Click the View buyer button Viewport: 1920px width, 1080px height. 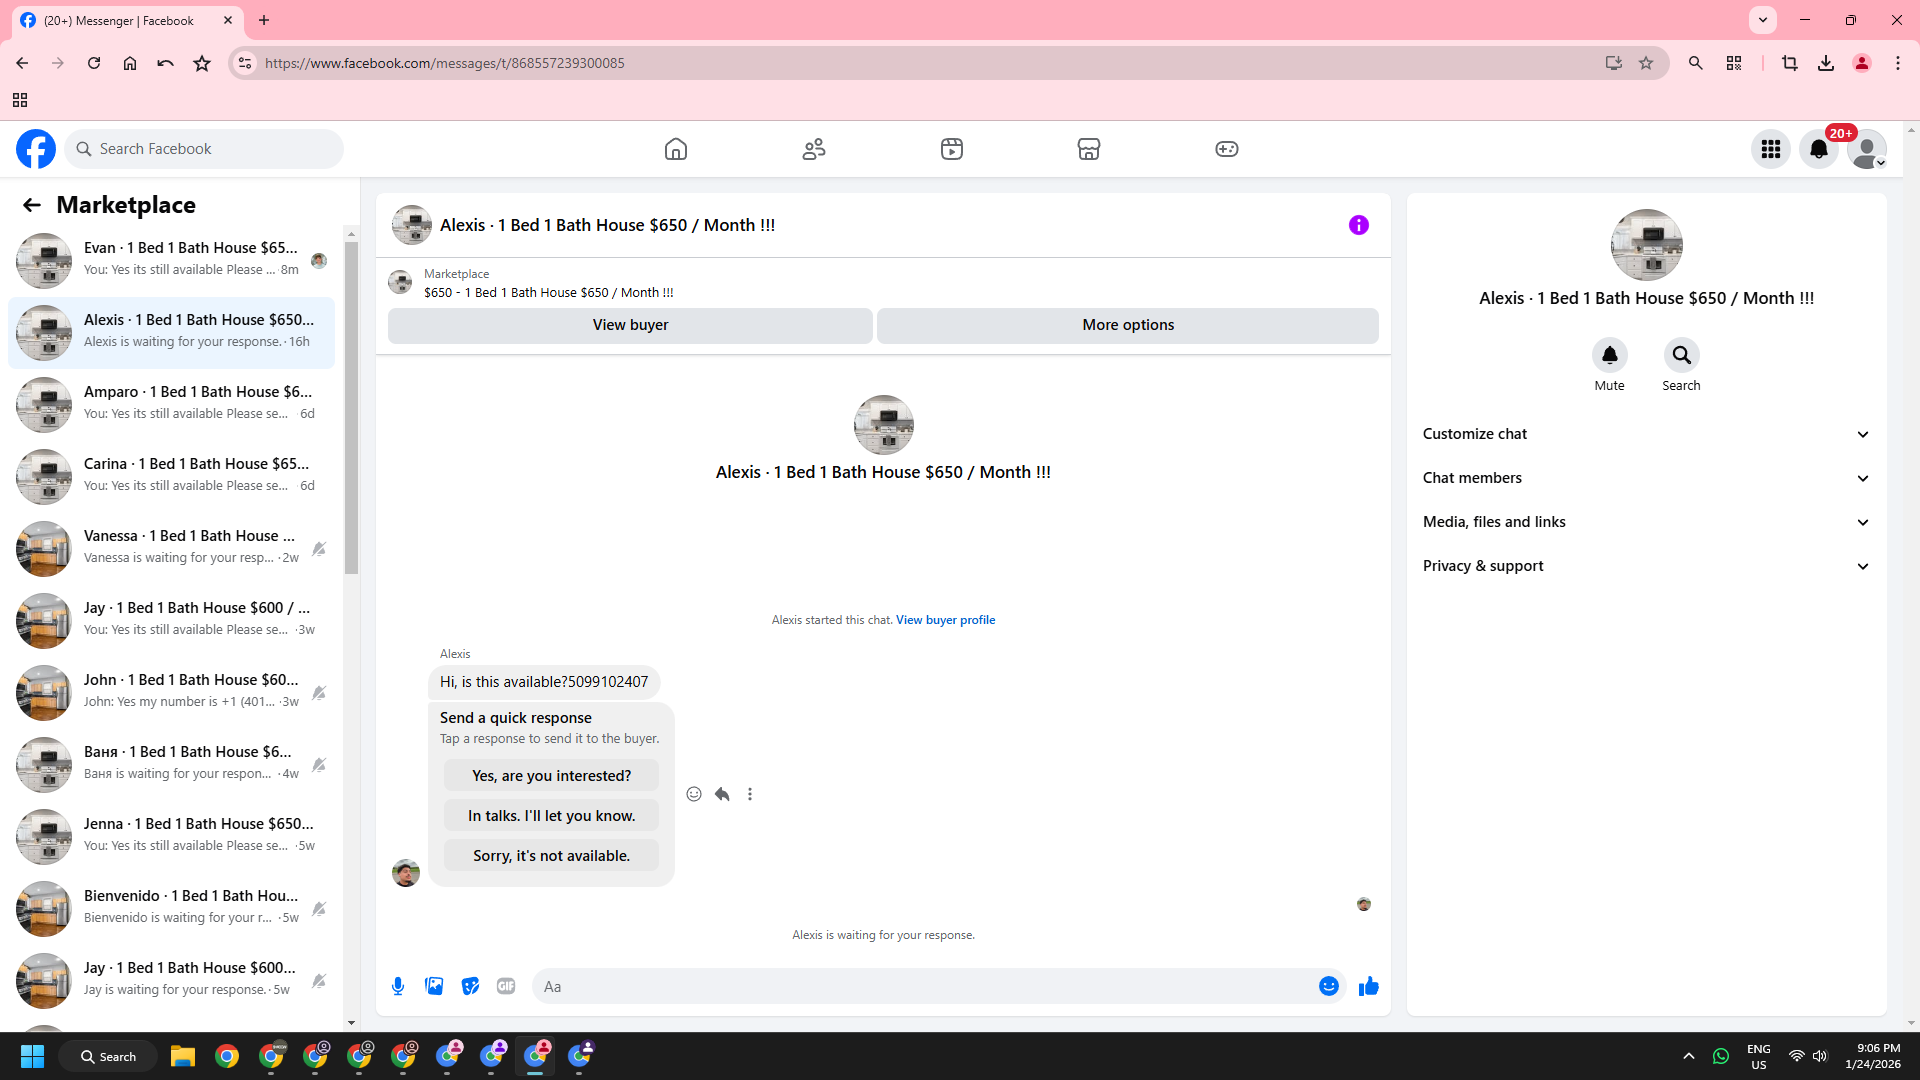pyautogui.click(x=630, y=325)
